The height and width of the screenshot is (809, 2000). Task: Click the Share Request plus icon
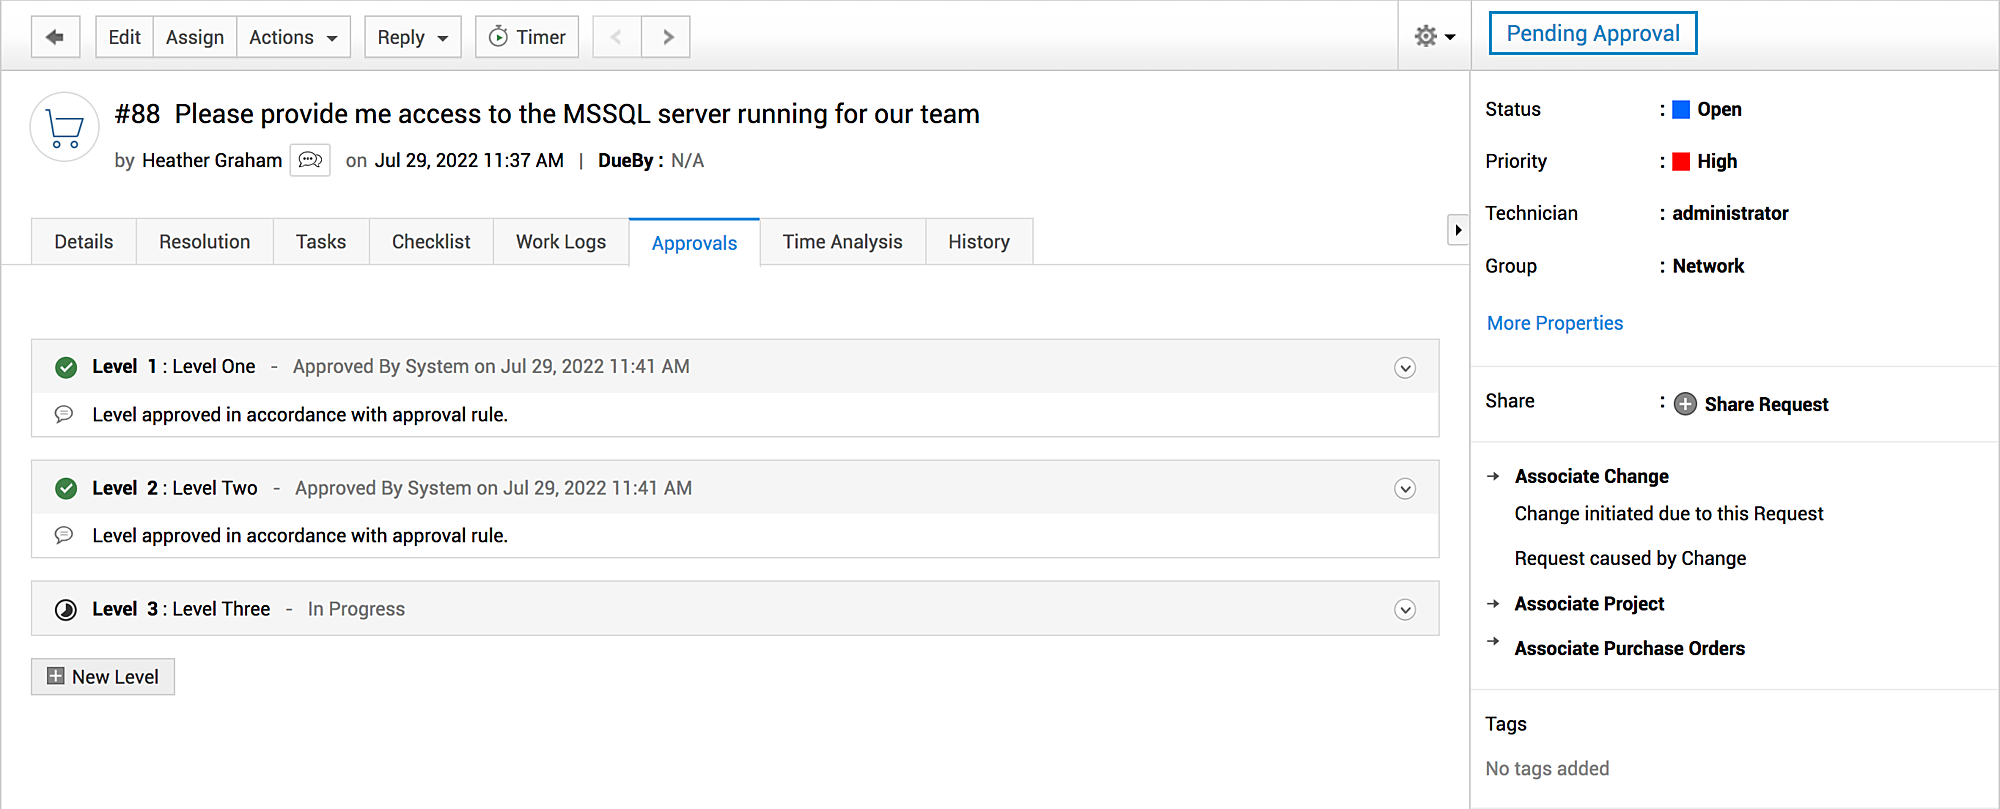pos(1685,404)
